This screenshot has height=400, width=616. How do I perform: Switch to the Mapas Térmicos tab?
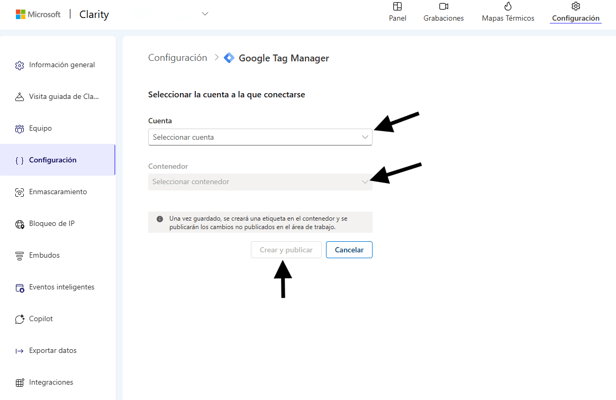click(508, 12)
